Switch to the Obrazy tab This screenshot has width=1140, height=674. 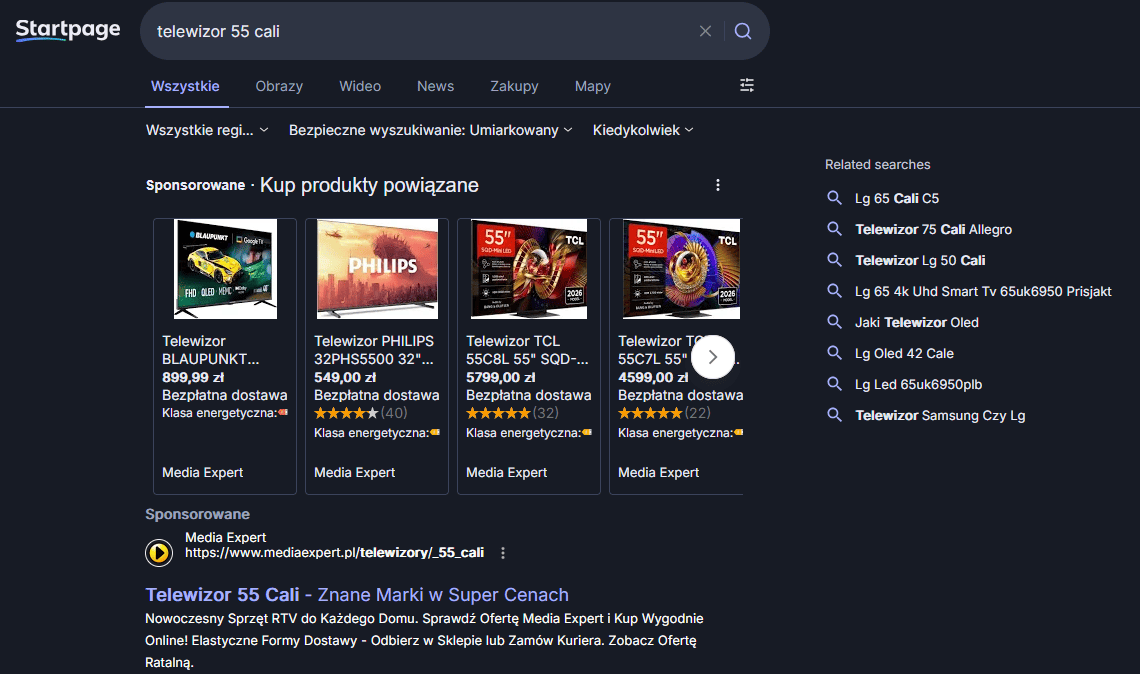[x=279, y=86]
